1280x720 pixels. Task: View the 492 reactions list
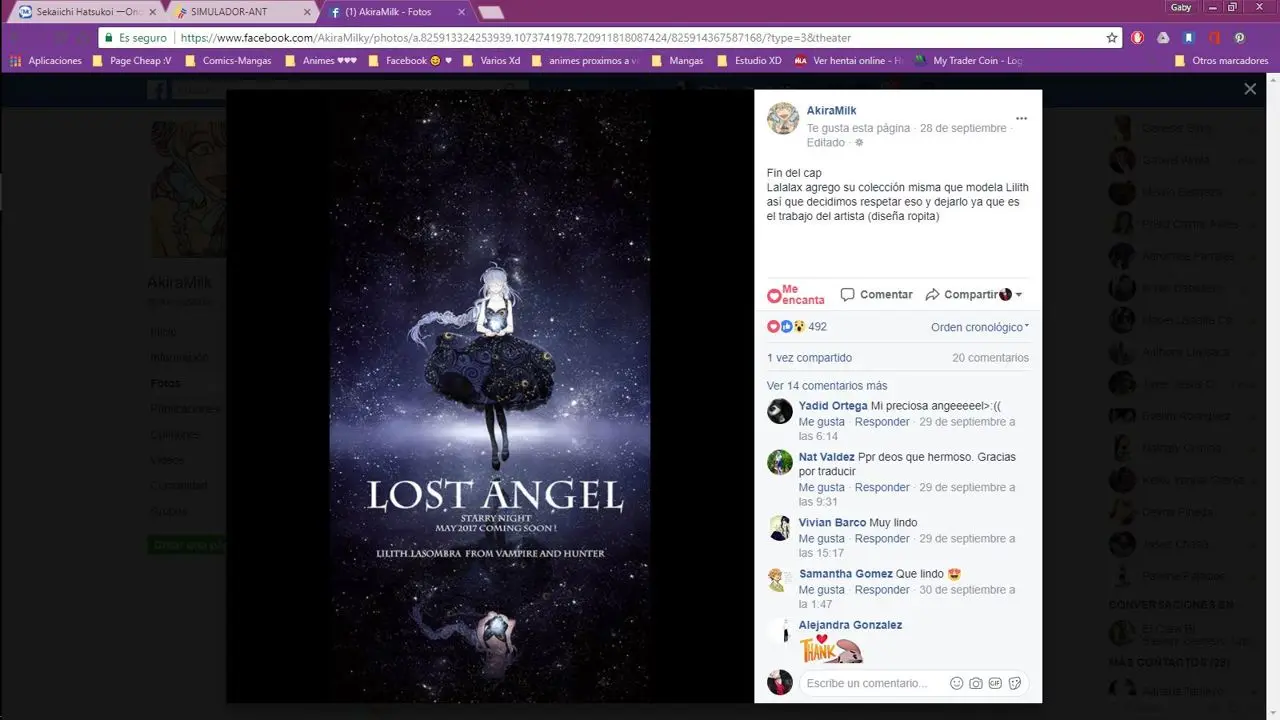point(817,327)
